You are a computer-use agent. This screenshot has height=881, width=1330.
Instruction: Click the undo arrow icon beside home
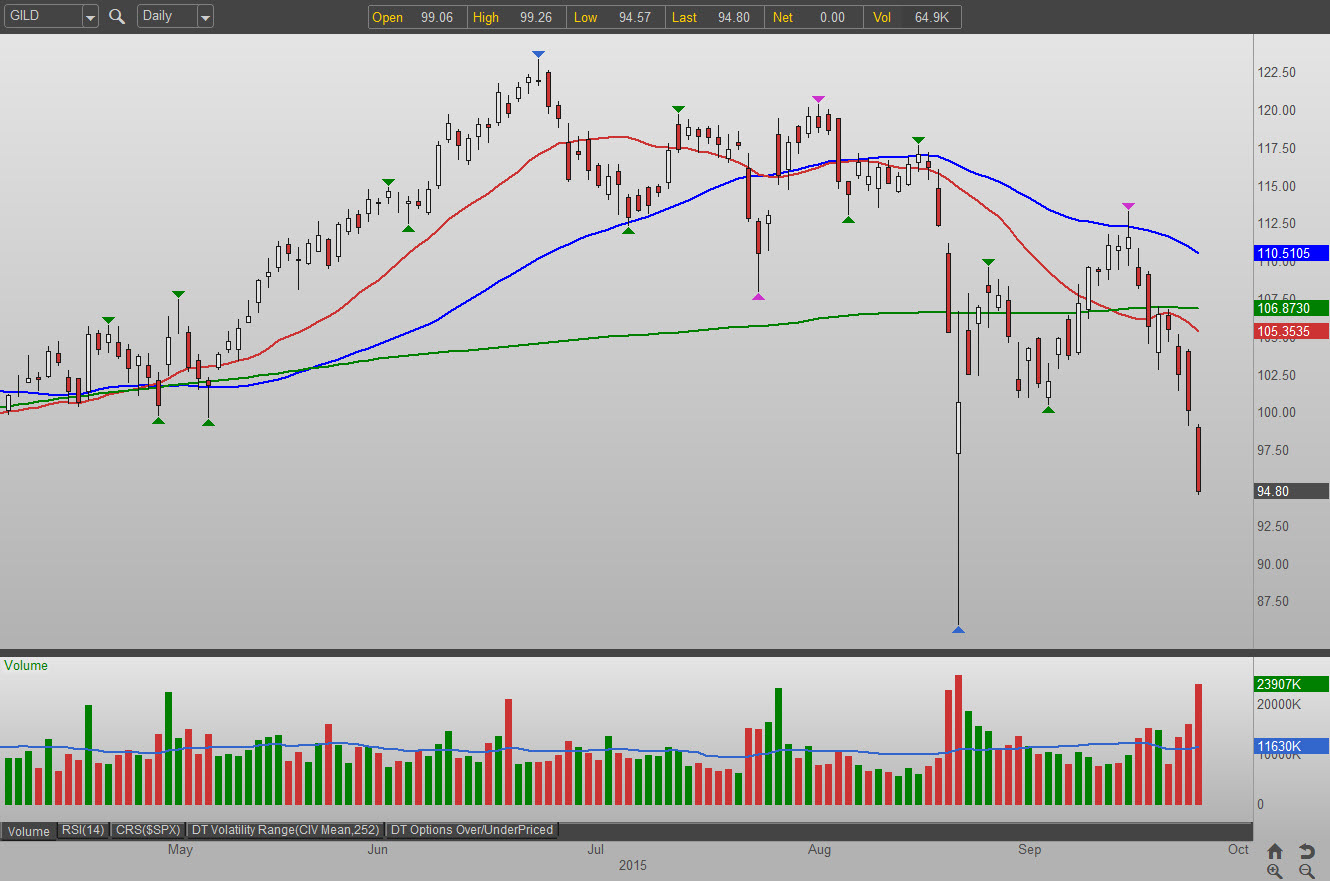(1306, 852)
